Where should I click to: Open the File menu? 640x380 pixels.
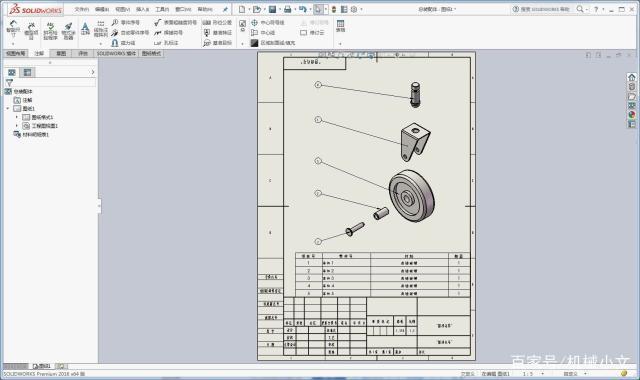(x=82, y=9)
